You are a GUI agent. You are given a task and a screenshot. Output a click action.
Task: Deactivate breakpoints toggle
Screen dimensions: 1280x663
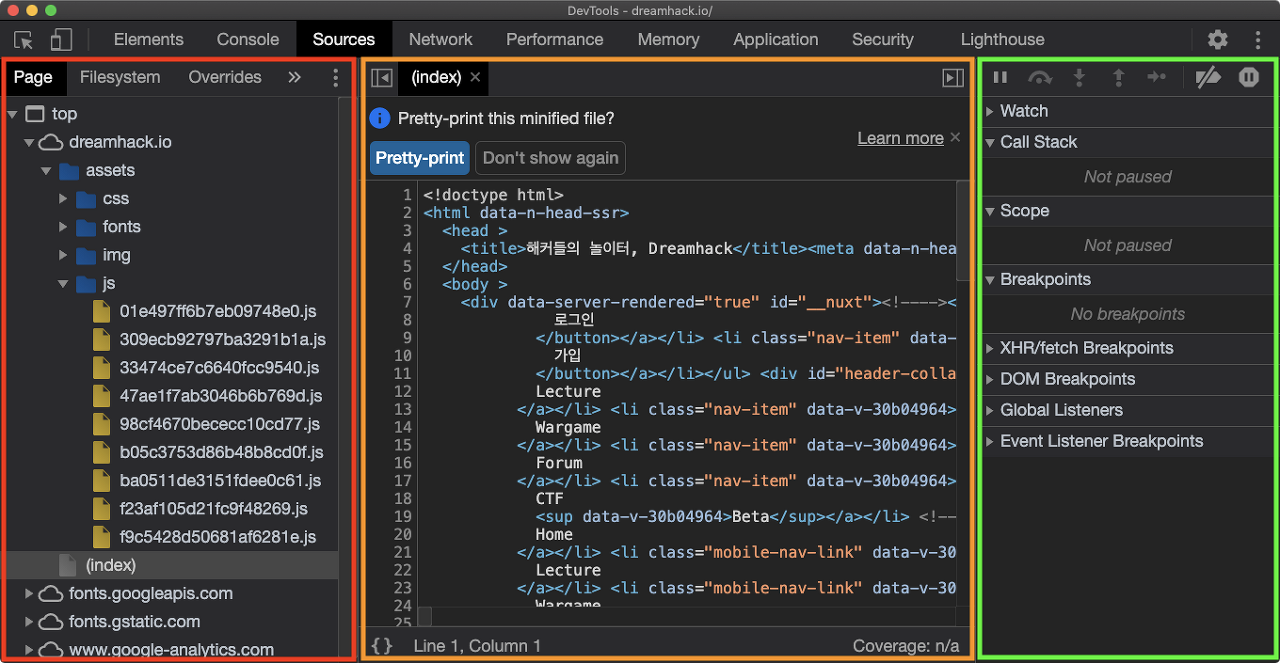coord(1208,77)
